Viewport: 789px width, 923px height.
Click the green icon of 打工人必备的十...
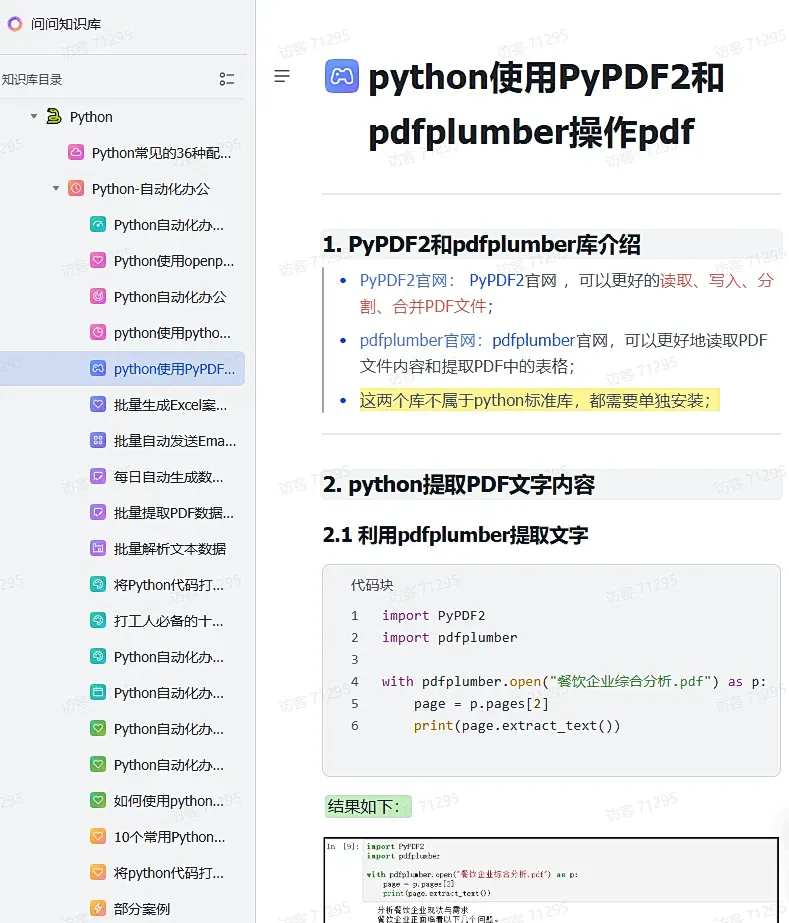pyautogui.click(x=98, y=620)
